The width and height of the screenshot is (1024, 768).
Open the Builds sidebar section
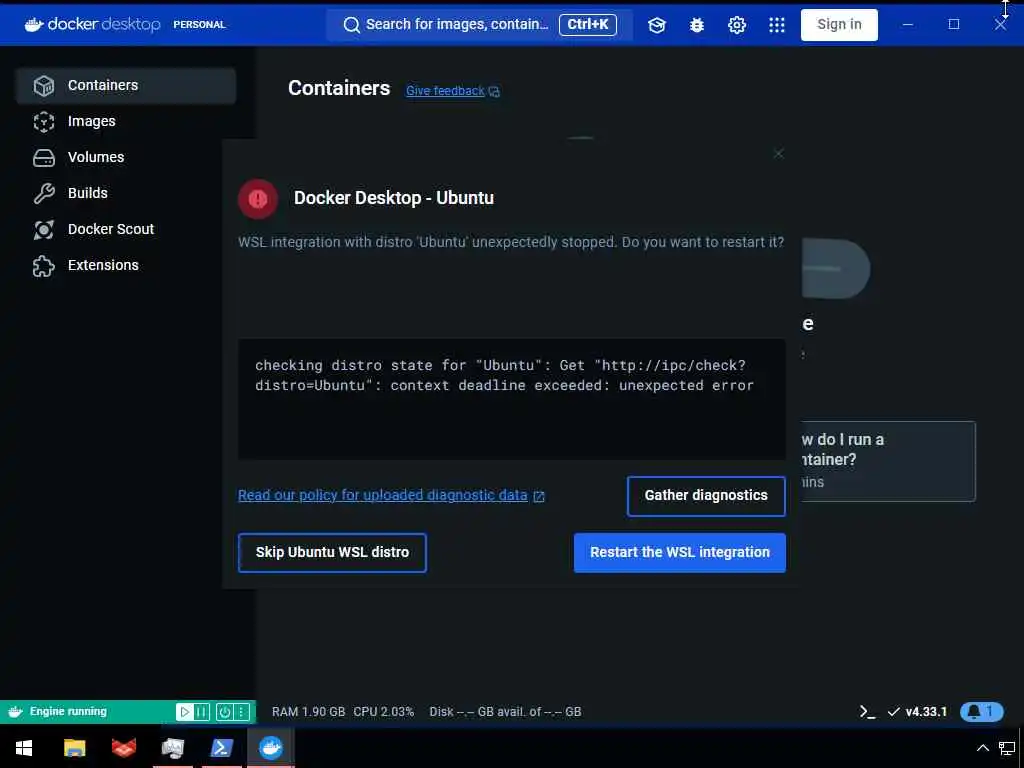click(126, 193)
